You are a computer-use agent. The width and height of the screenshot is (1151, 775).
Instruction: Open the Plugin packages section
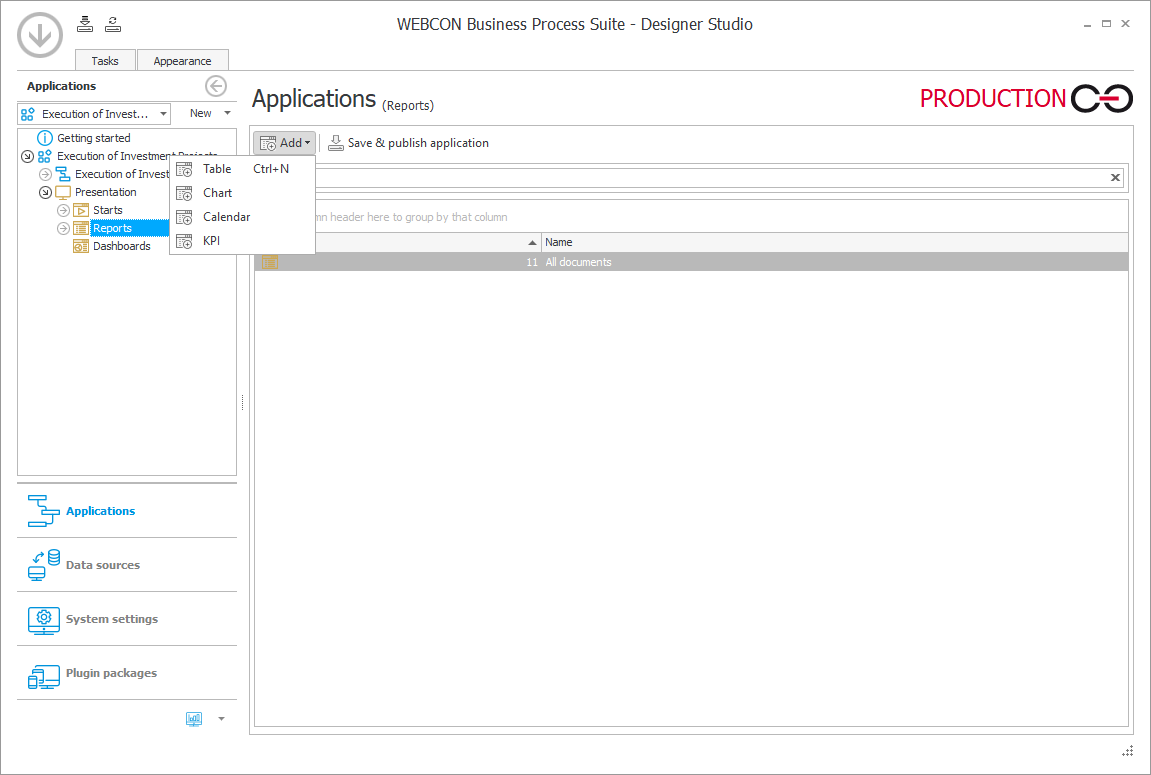(112, 673)
